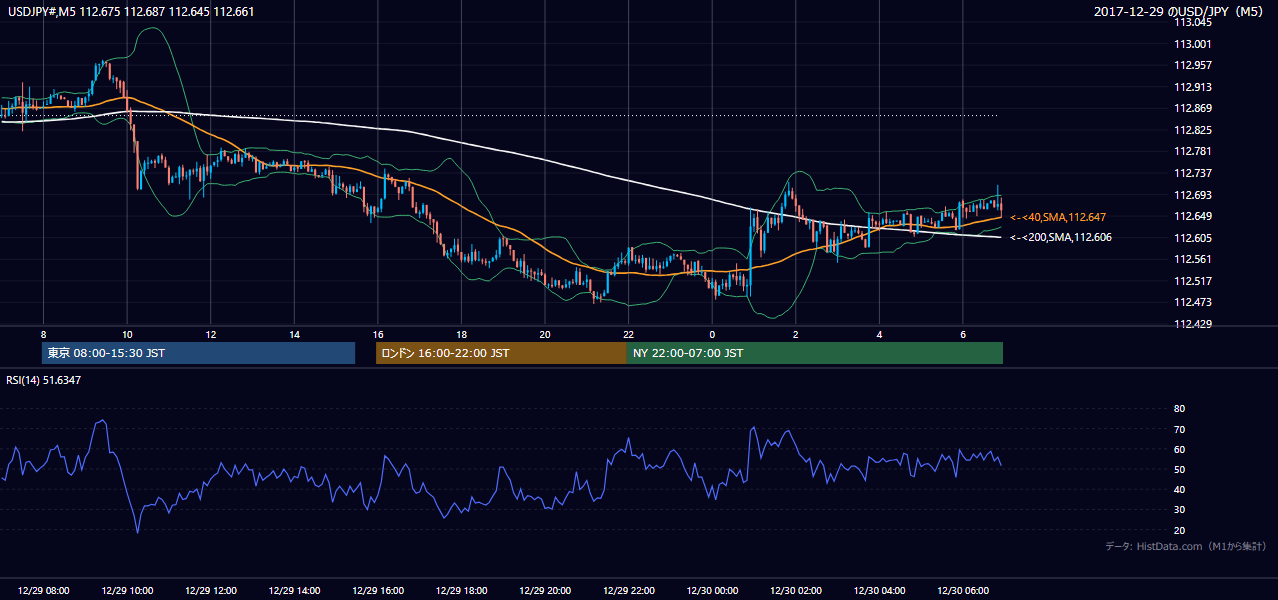Click price axis value 112.517
This screenshot has width=1278, height=600.
(1192, 281)
